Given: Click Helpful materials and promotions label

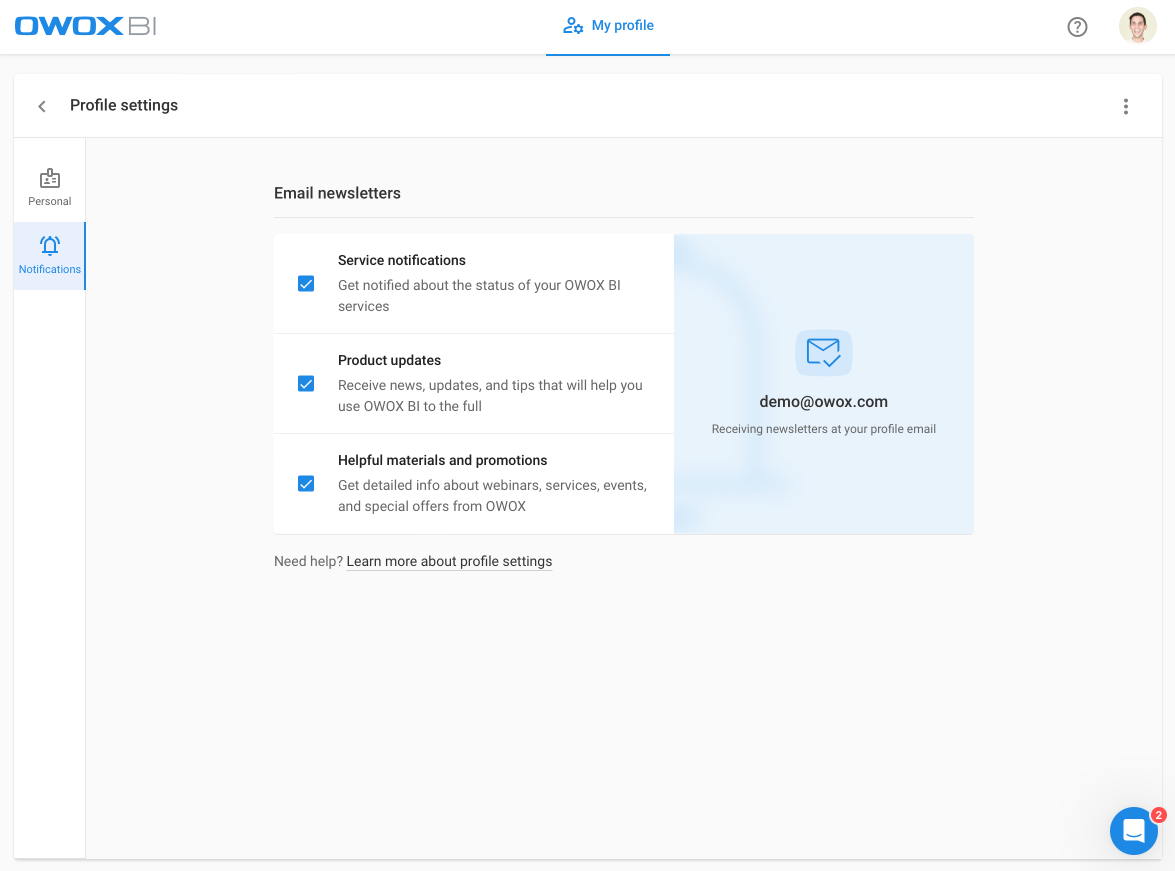Looking at the screenshot, I should tap(442, 460).
